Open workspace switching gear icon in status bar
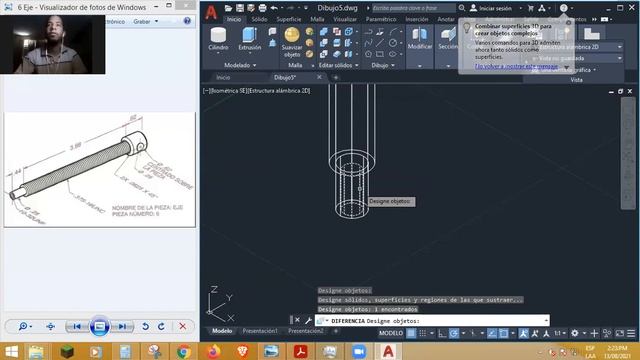The height and width of the screenshot is (360, 640). (575, 333)
